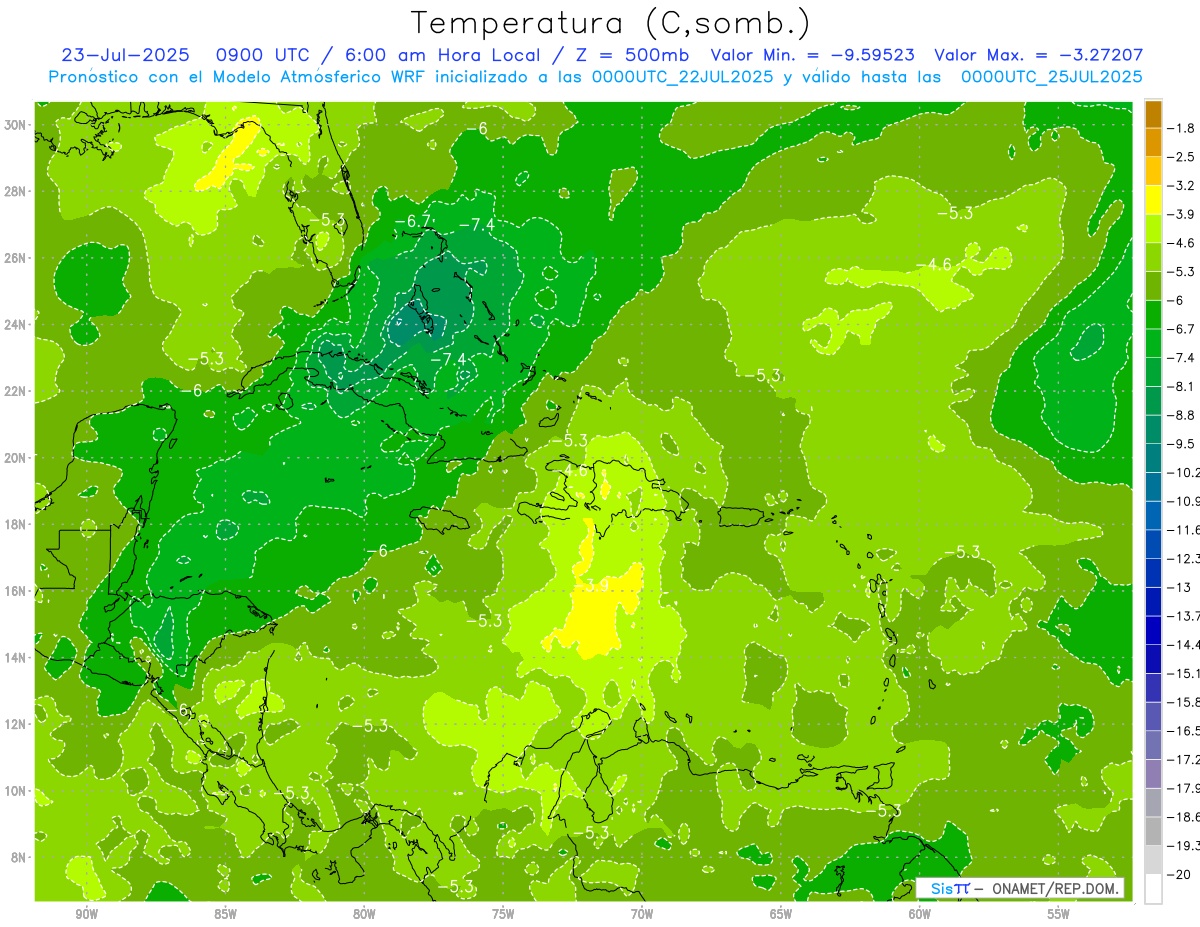Screen dimensions: 1200x927
Task: Click the "6:00 am Hora Local" text
Action: [444, 56]
